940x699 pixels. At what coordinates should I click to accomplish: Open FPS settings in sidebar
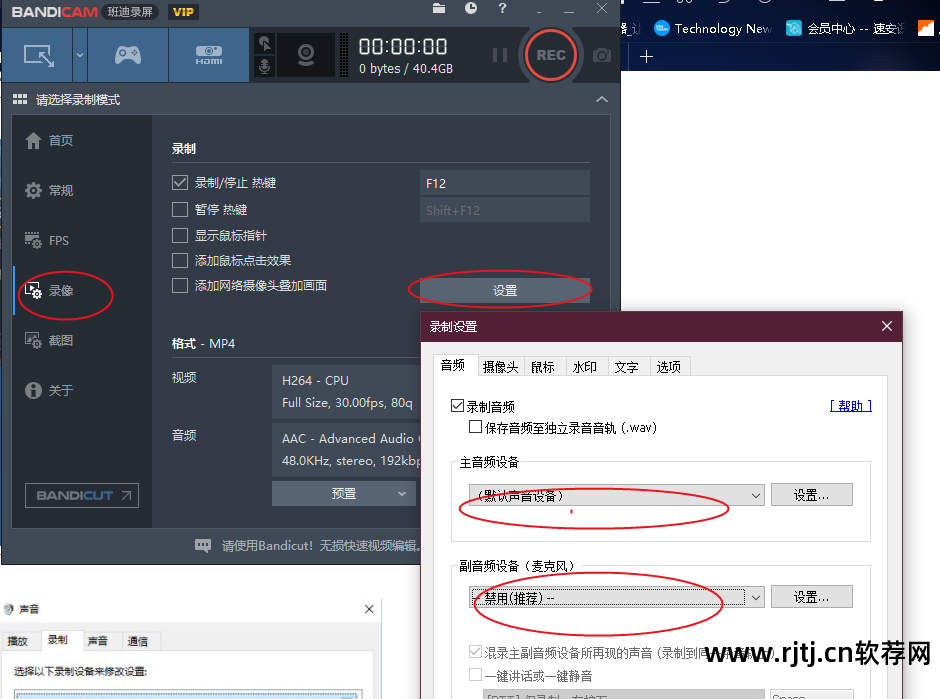[47, 240]
